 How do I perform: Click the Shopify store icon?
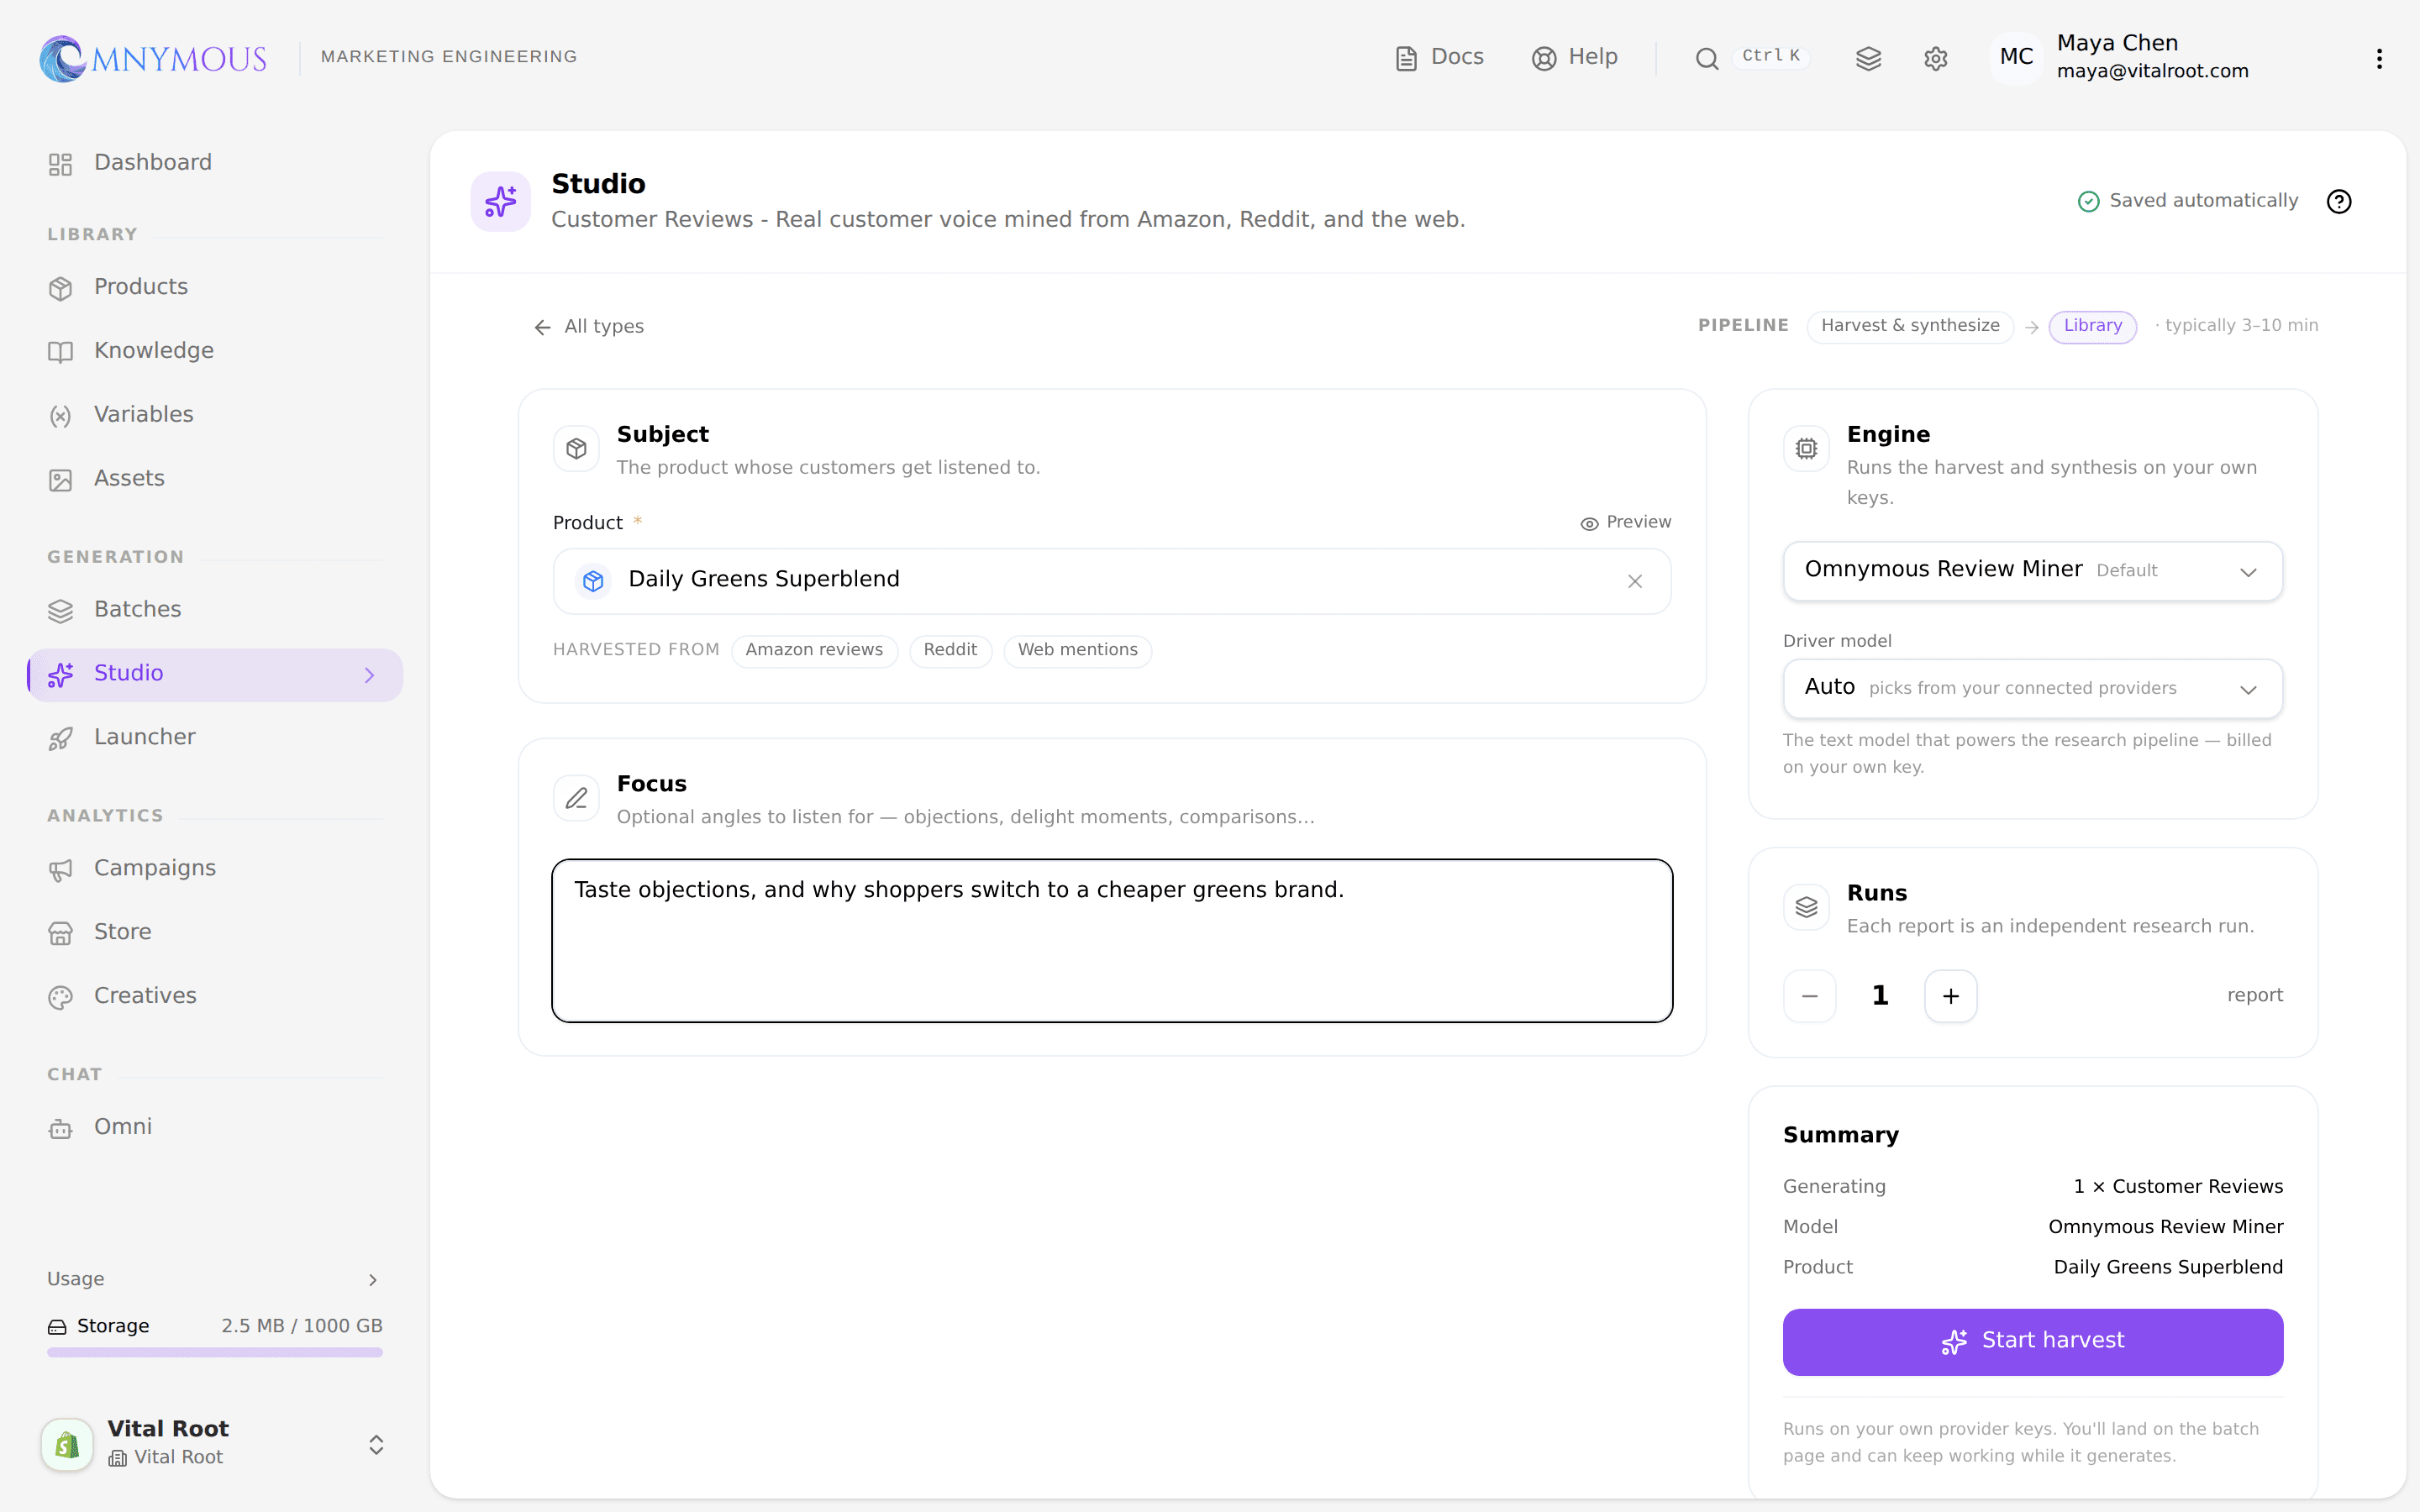67,1444
